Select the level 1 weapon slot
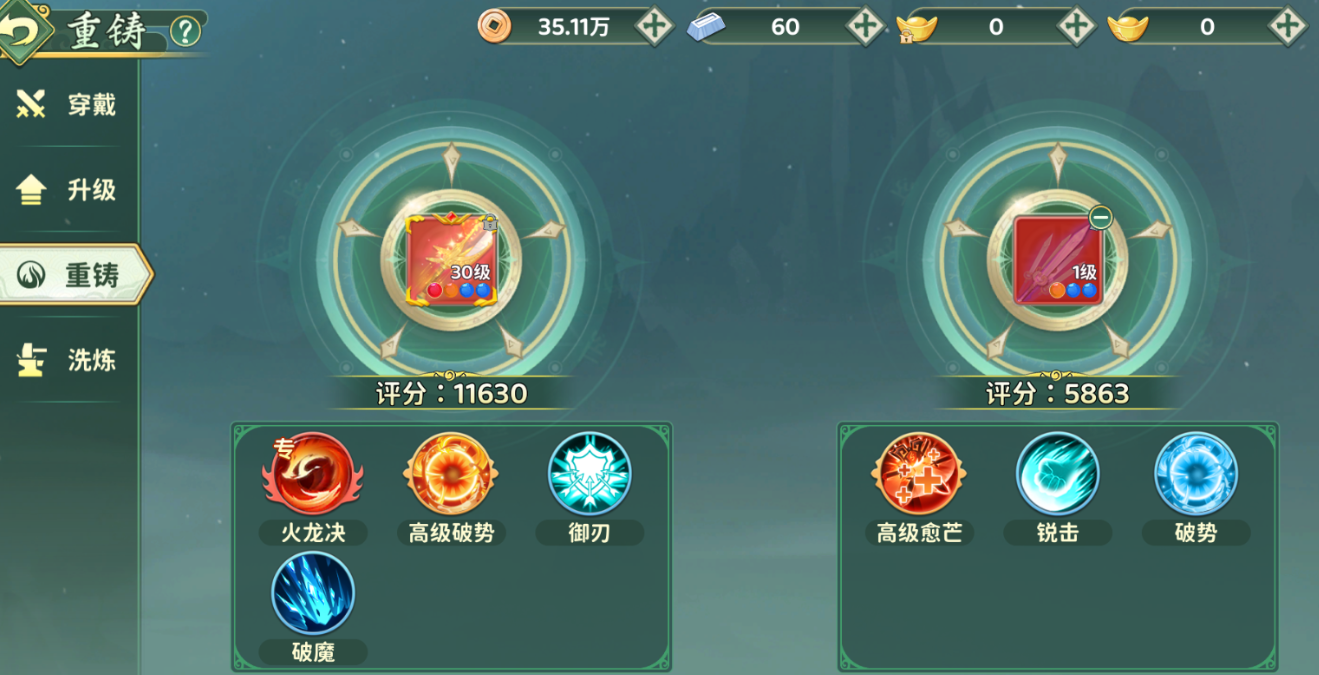The width and height of the screenshot is (1319, 675). (1057, 259)
